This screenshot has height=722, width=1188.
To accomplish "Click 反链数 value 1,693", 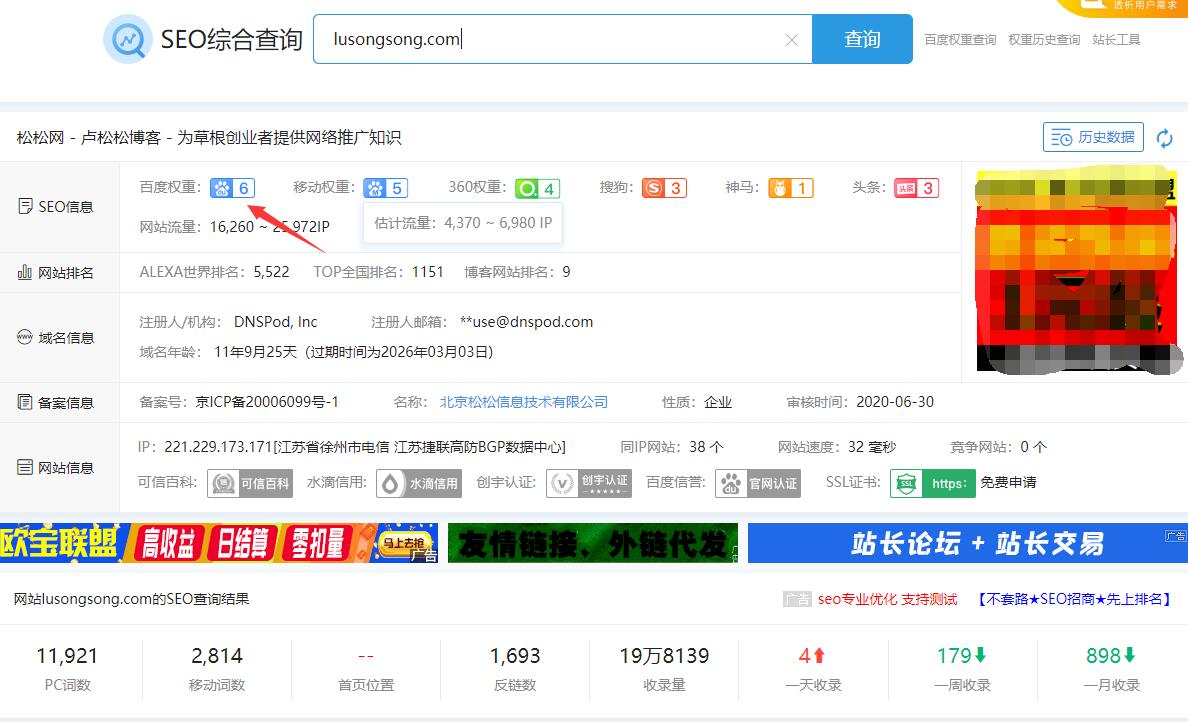I will 515,655.
